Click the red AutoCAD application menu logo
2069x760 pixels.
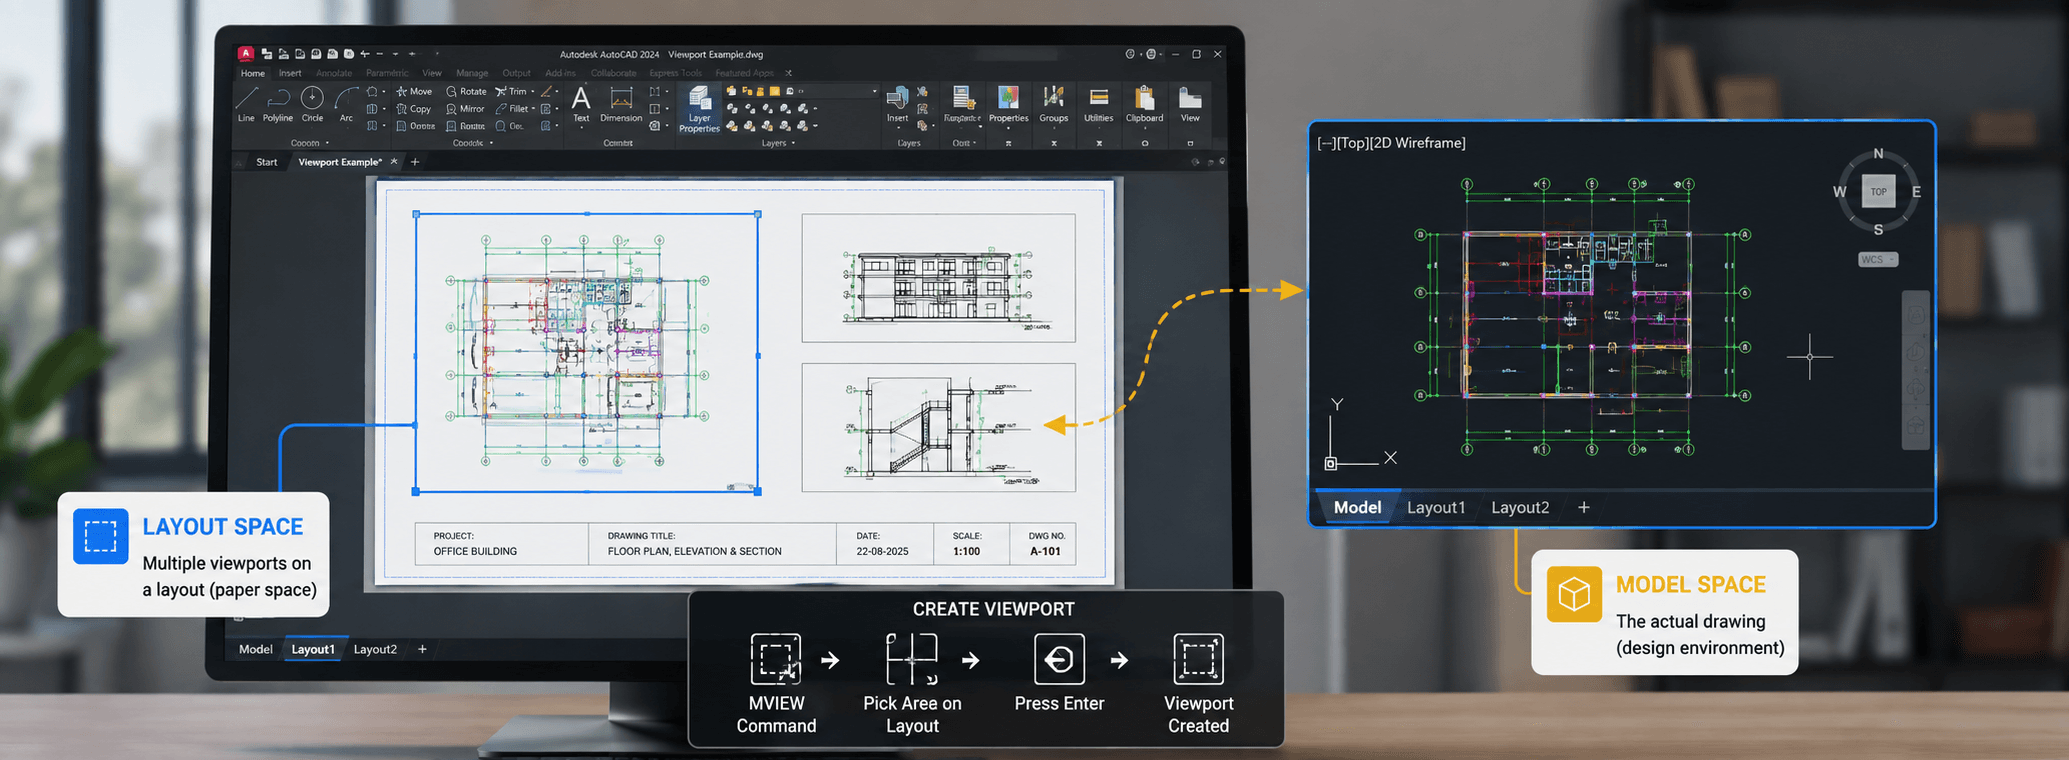point(245,53)
